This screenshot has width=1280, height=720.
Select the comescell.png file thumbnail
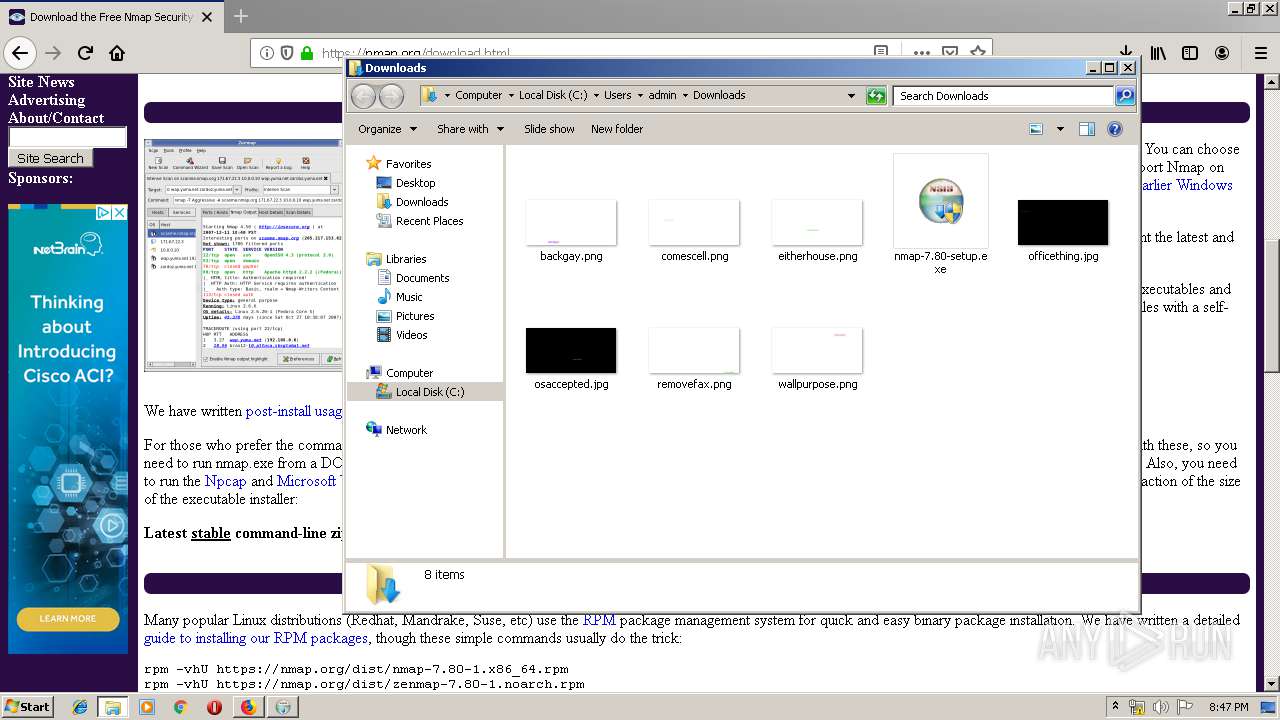[694, 222]
